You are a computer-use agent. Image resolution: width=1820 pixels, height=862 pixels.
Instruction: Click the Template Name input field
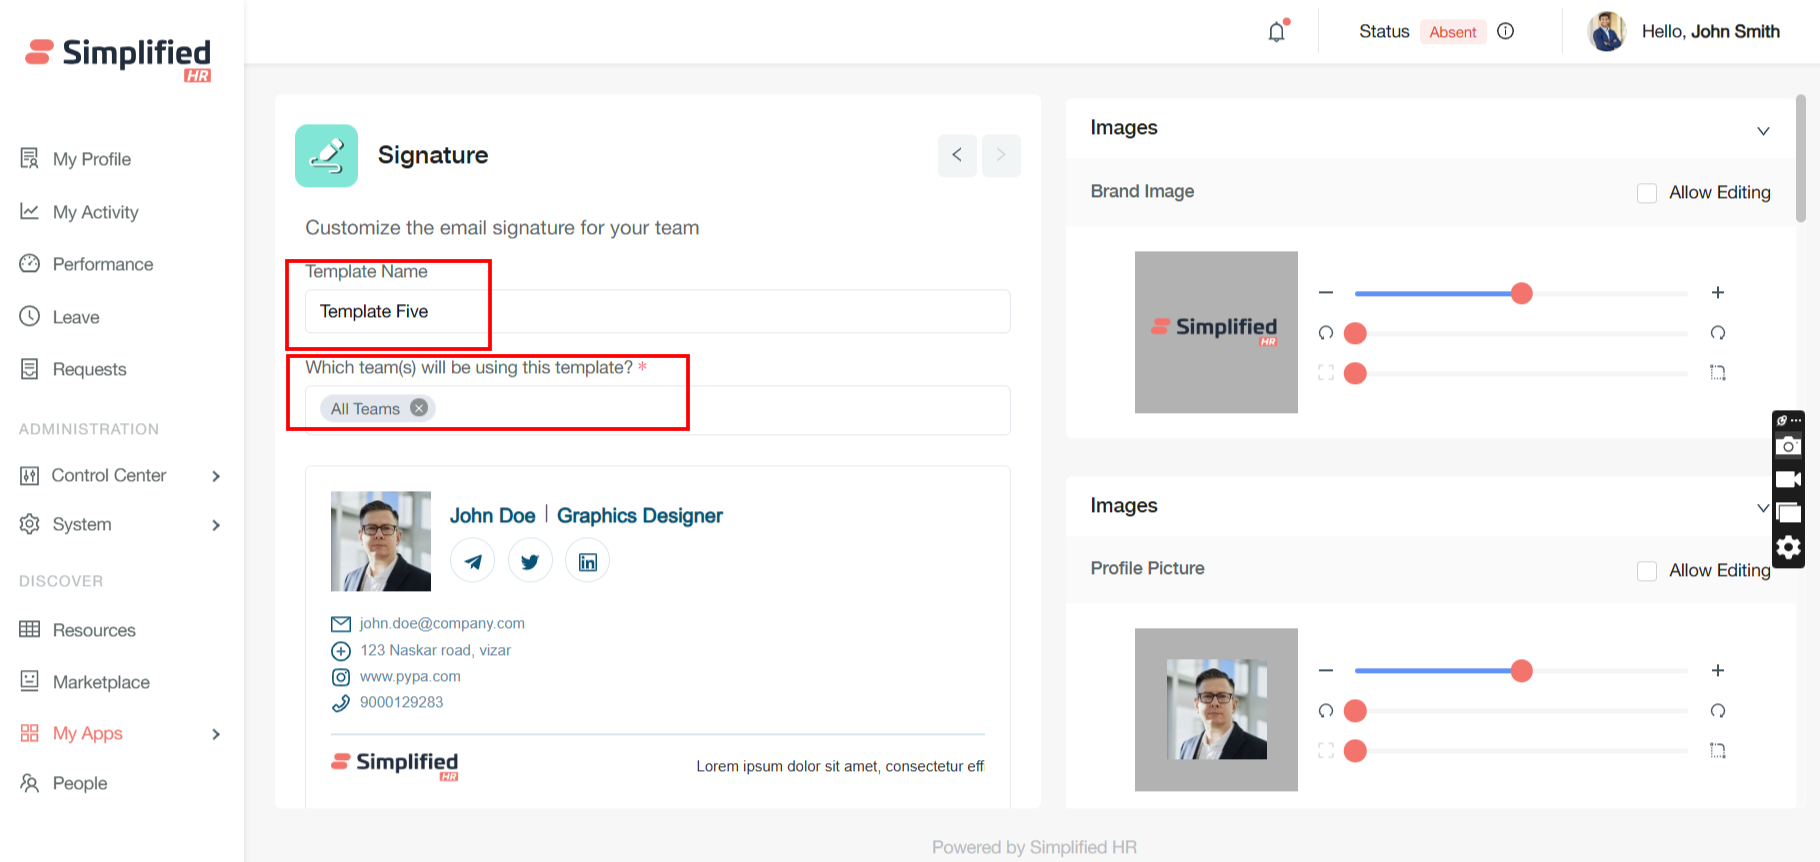(657, 312)
